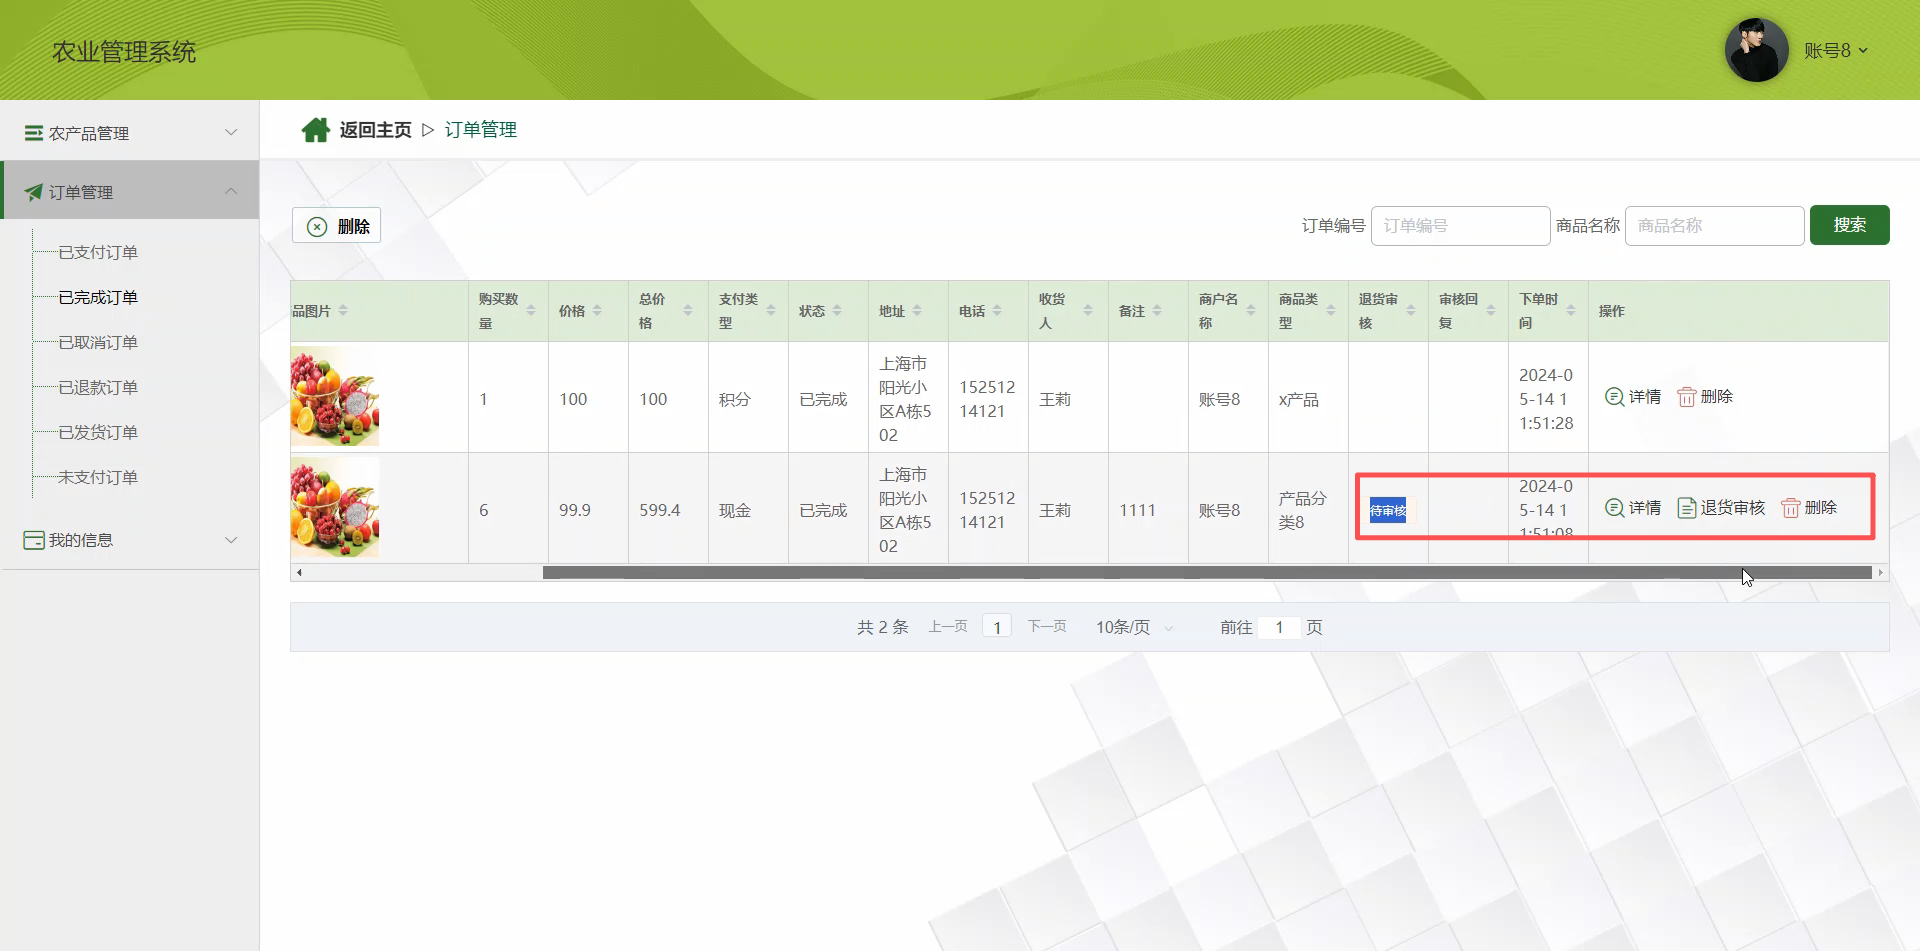Click the scrollbar left arrow

pyautogui.click(x=299, y=573)
